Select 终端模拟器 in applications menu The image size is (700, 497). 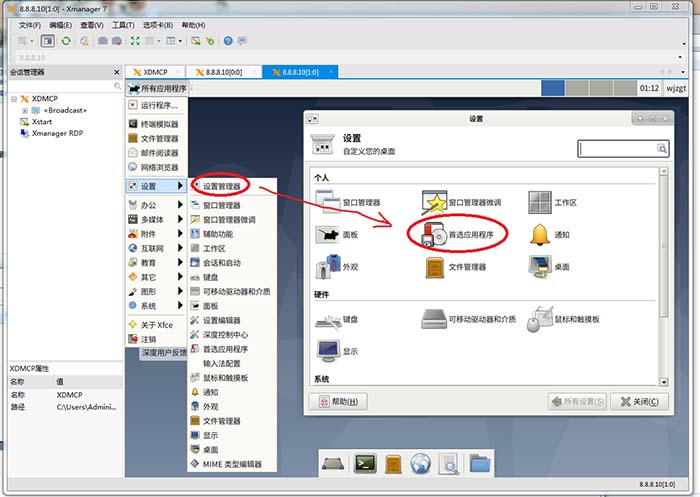click(157, 124)
